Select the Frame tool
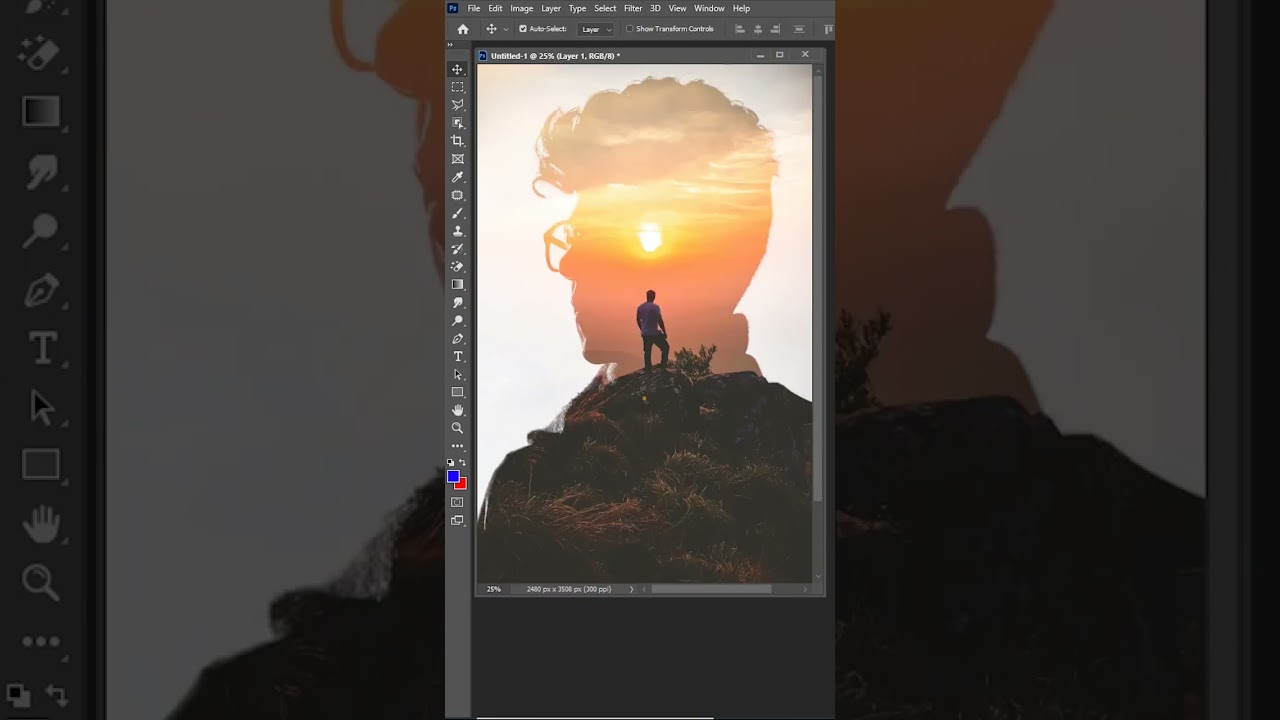 458,159
